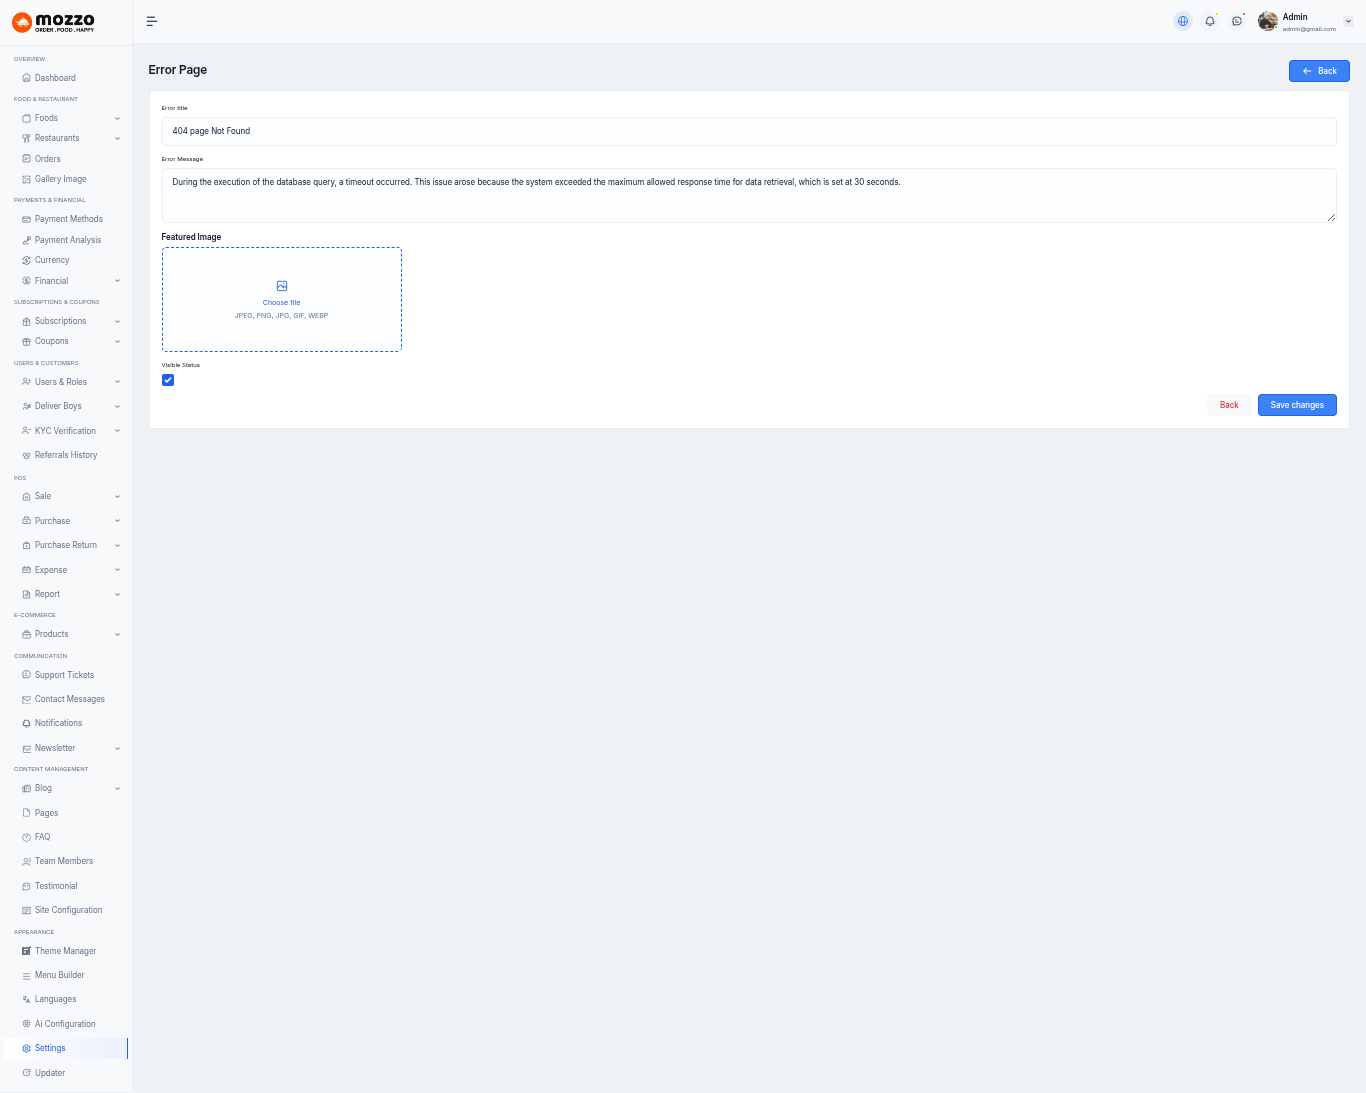Uncheck the Visible Status checkbox

pyautogui.click(x=168, y=380)
